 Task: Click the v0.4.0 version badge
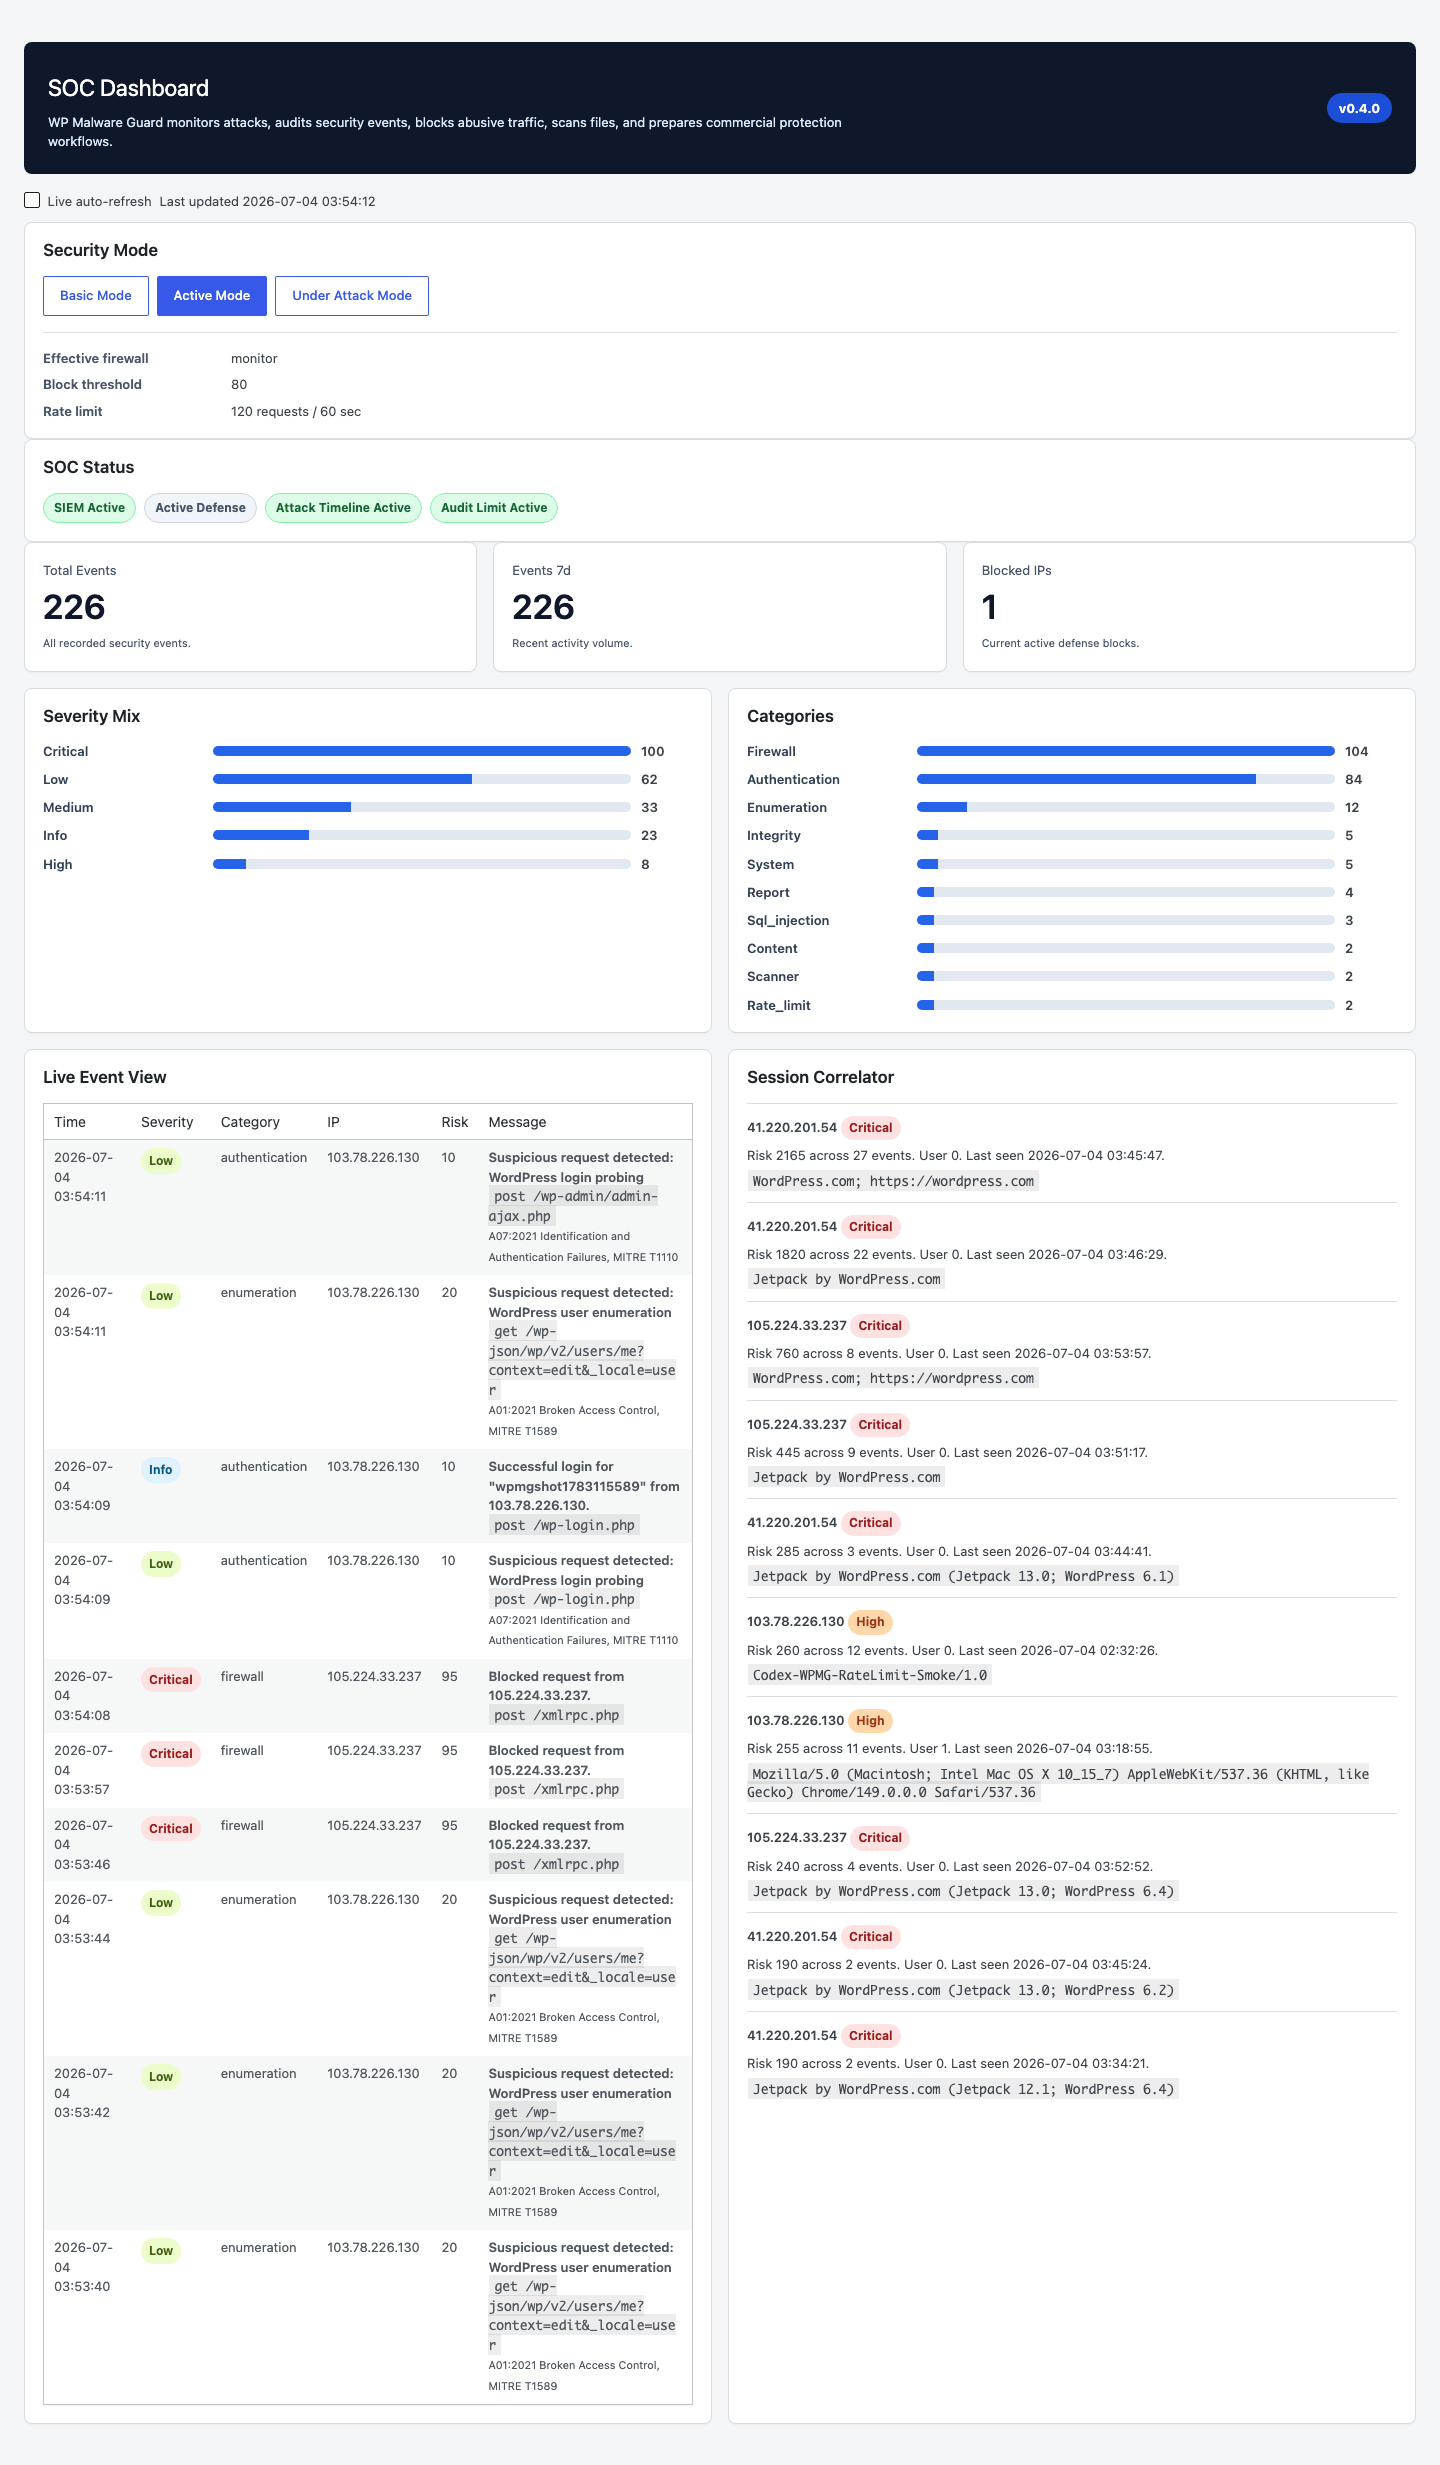[x=1359, y=108]
